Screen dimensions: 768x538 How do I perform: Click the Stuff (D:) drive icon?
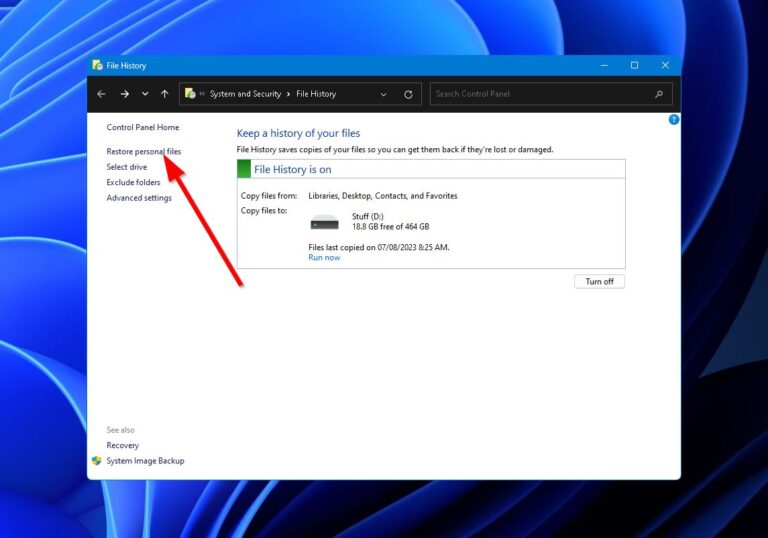325,221
